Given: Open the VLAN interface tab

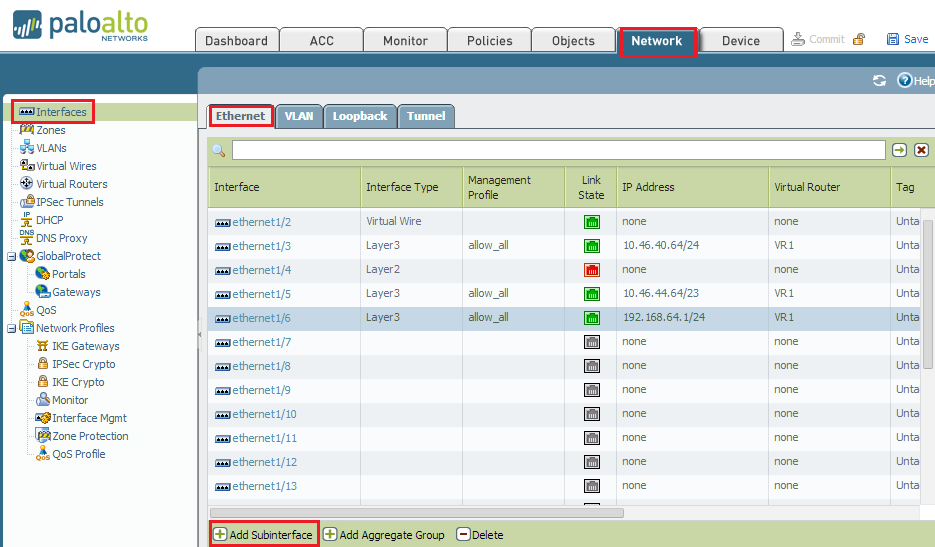Looking at the screenshot, I should [x=298, y=116].
